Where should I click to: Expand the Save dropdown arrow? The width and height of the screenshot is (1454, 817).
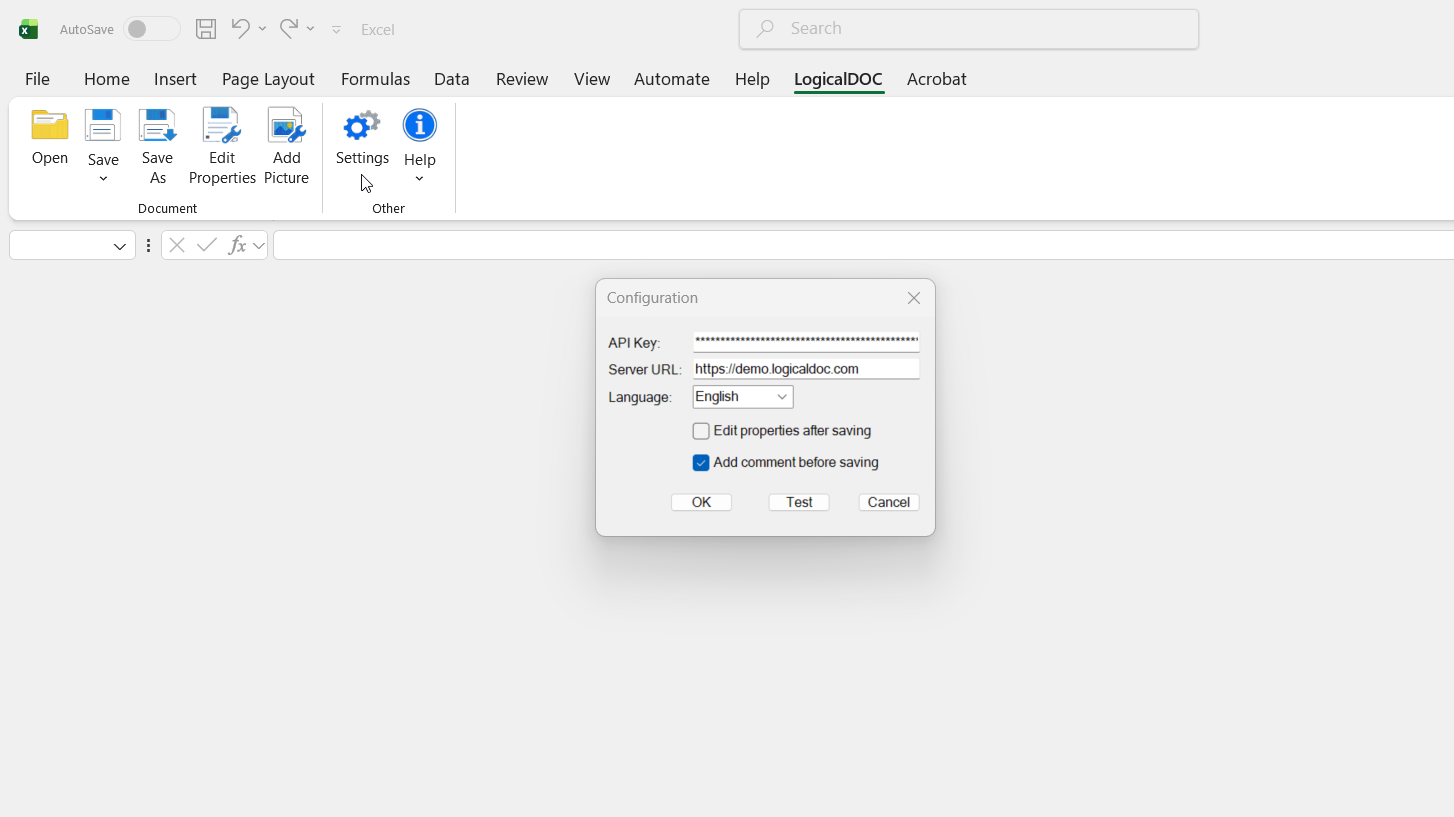103,179
